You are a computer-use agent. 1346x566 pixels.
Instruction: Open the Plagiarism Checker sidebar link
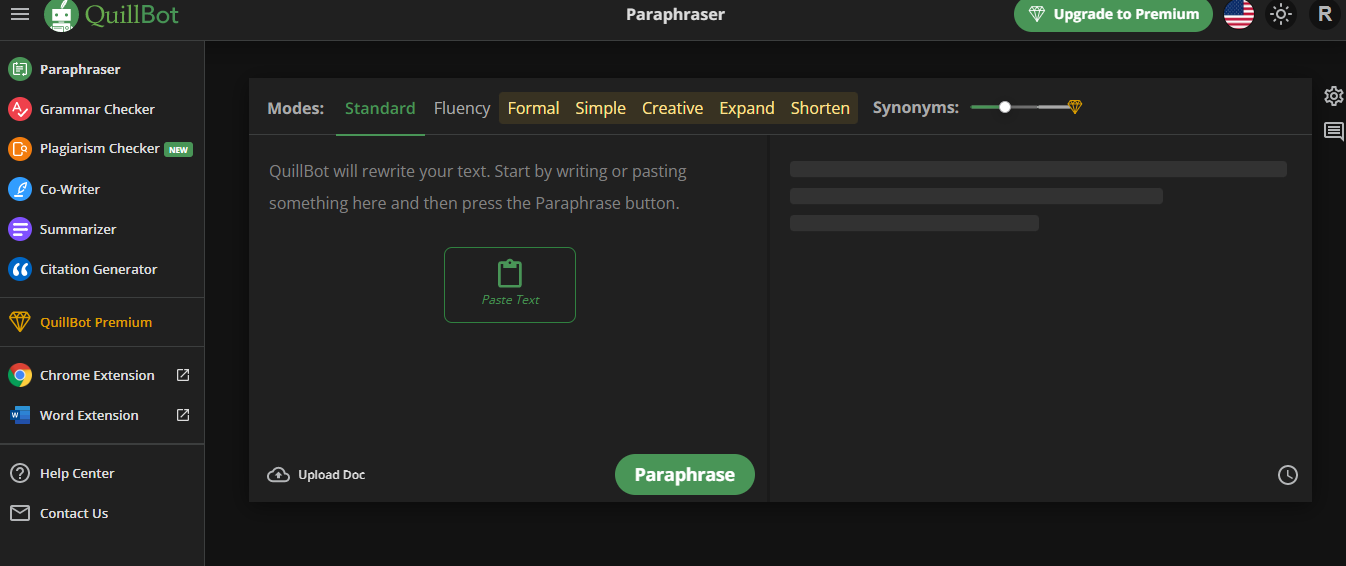(102, 149)
